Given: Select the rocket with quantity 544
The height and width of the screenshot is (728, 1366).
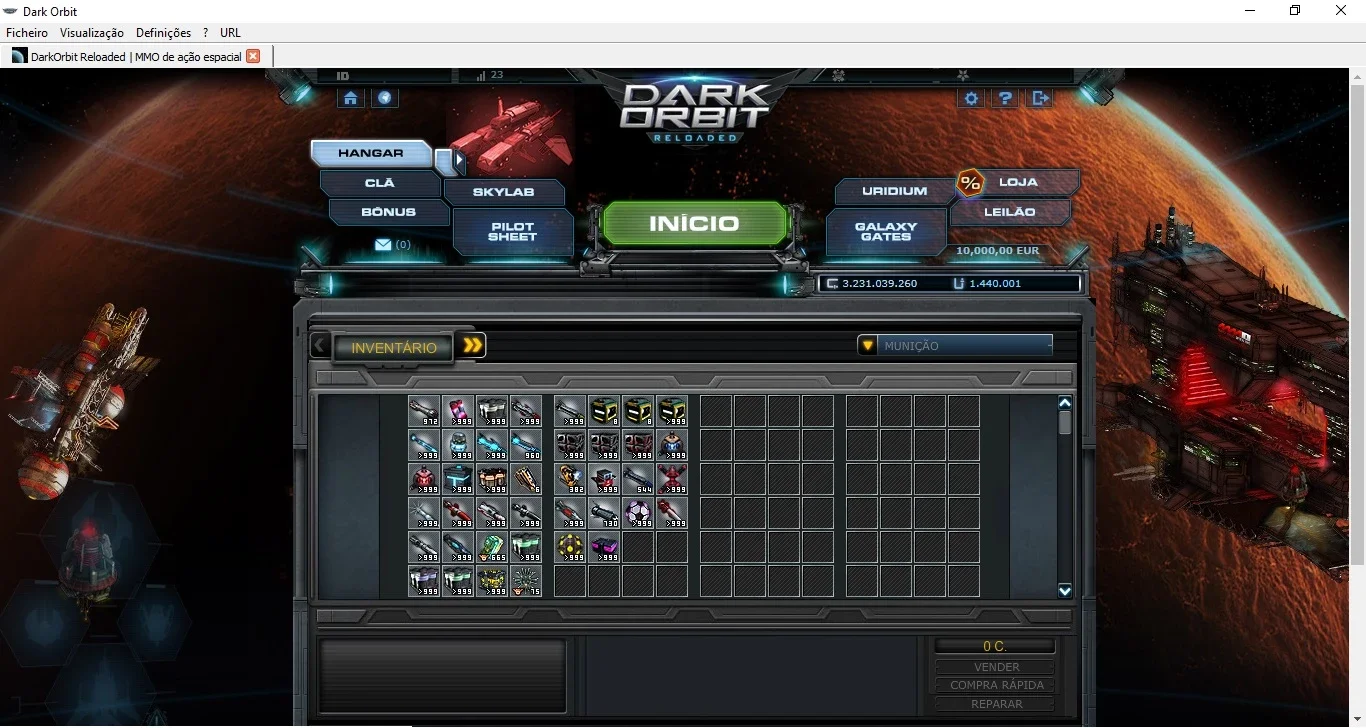Looking at the screenshot, I should pyautogui.click(x=638, y=479).
